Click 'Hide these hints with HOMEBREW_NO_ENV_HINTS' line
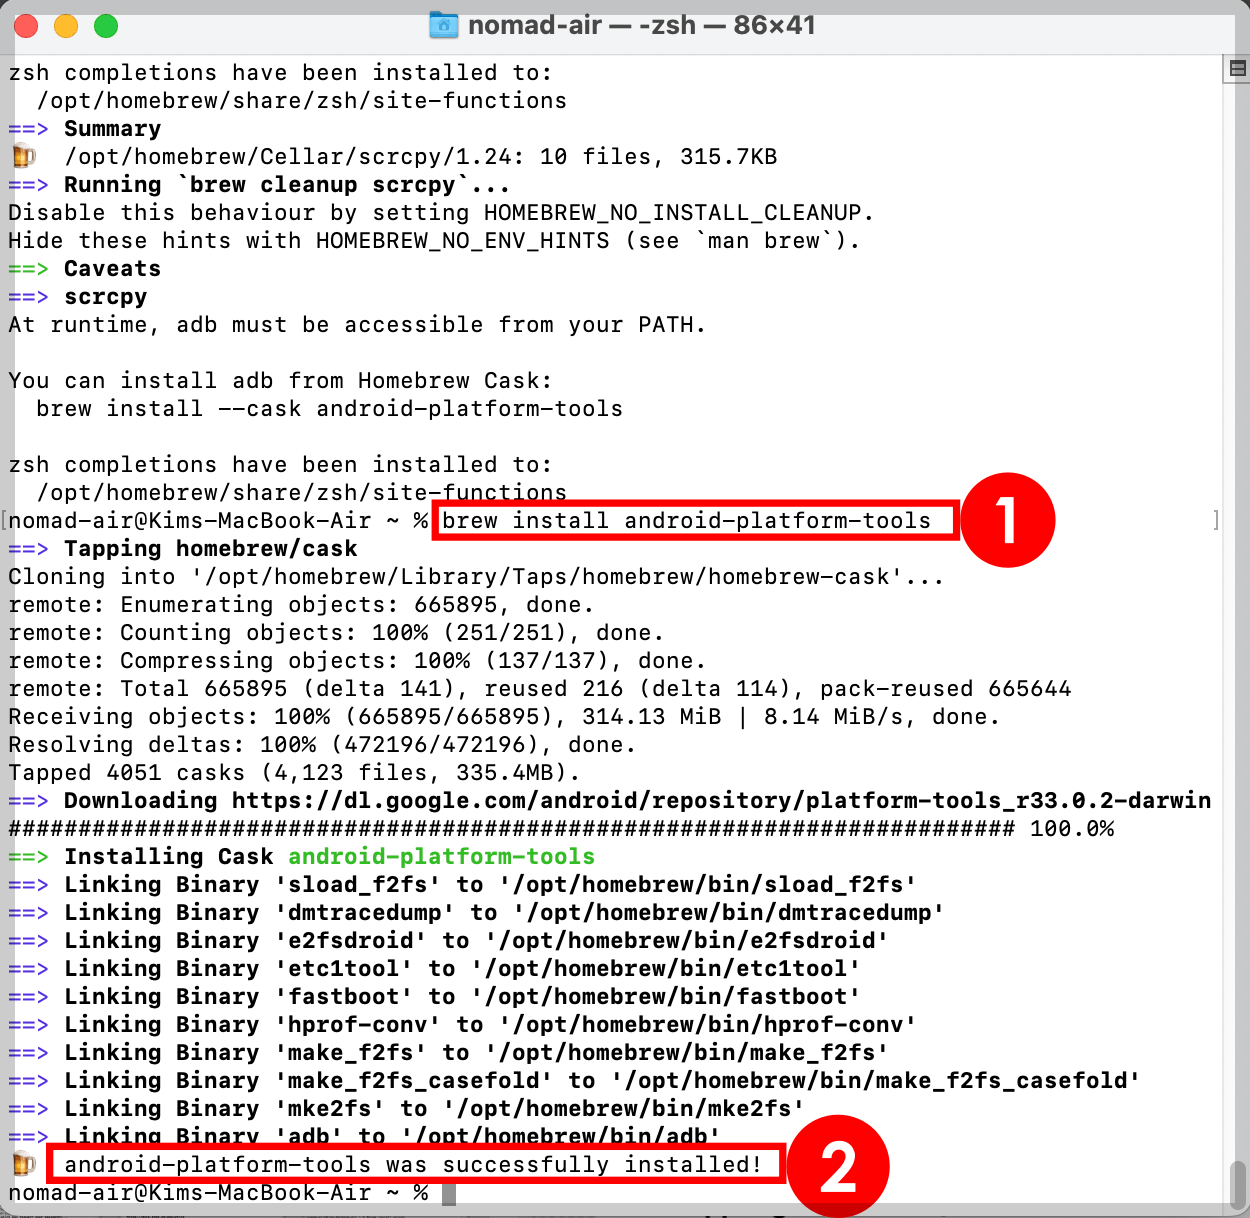 (434, 241)
